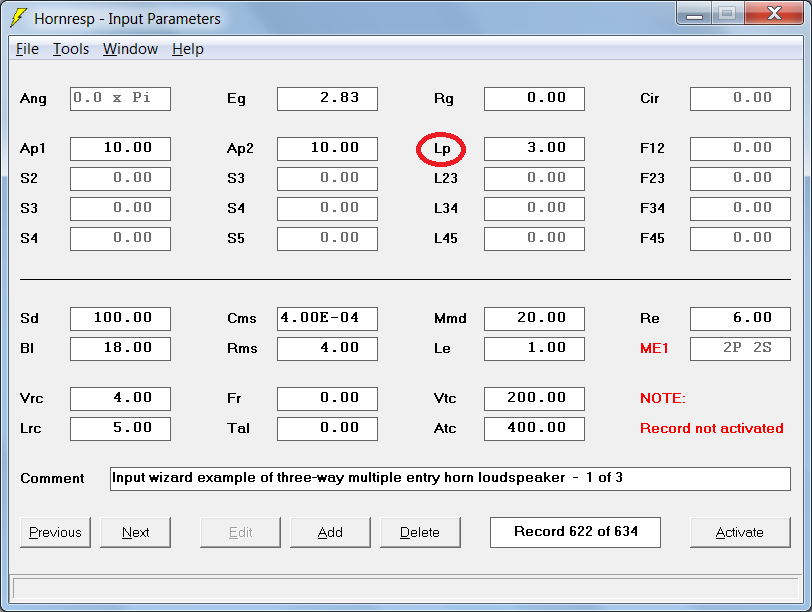Image resolution: width=812 pixels, height=612 pixels.
Task: Click the F45 value field
Action: 741,239
